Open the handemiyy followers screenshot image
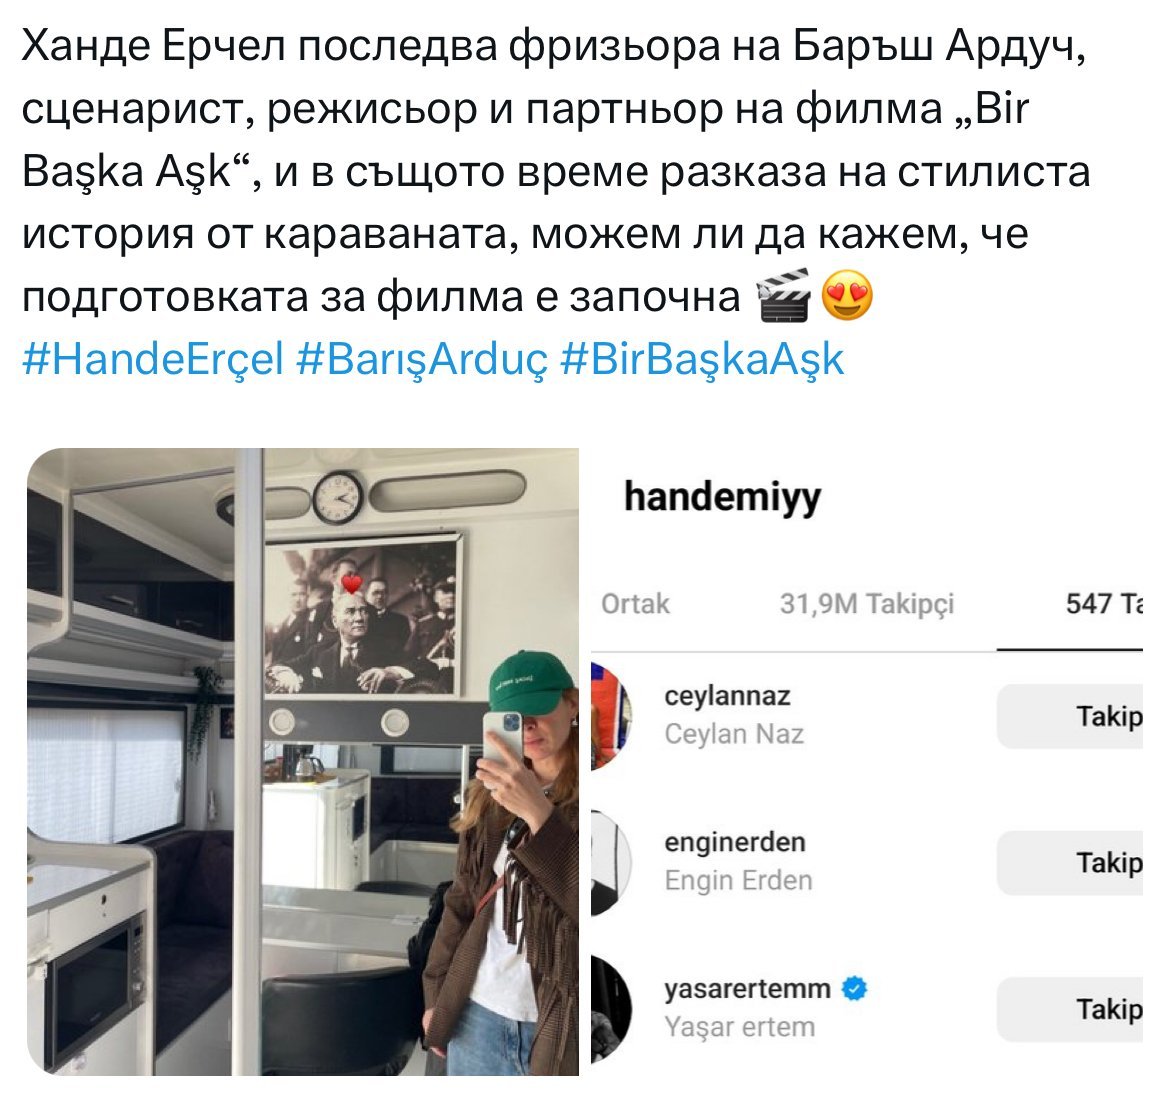The width and height of the screenshot is (1170, 1114). tap(867, 761)
